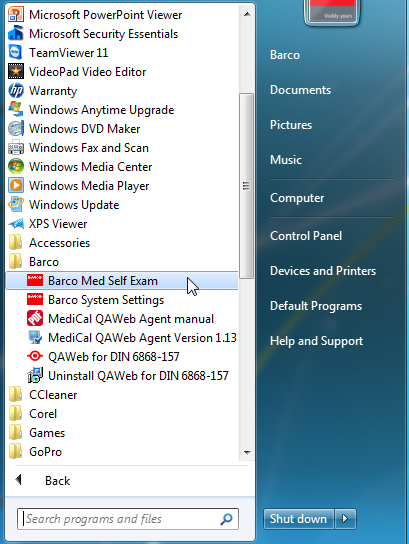This screenshot has height=544, width=409.
Task: Open VideoPad Video Editor star icon
Action: point(16,71)
